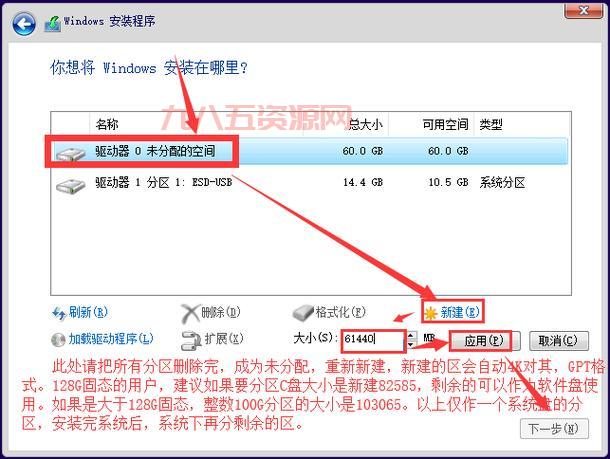
Task: Go back with the blue arrow button
Action: pyautogui.click(x=24, y=24)
